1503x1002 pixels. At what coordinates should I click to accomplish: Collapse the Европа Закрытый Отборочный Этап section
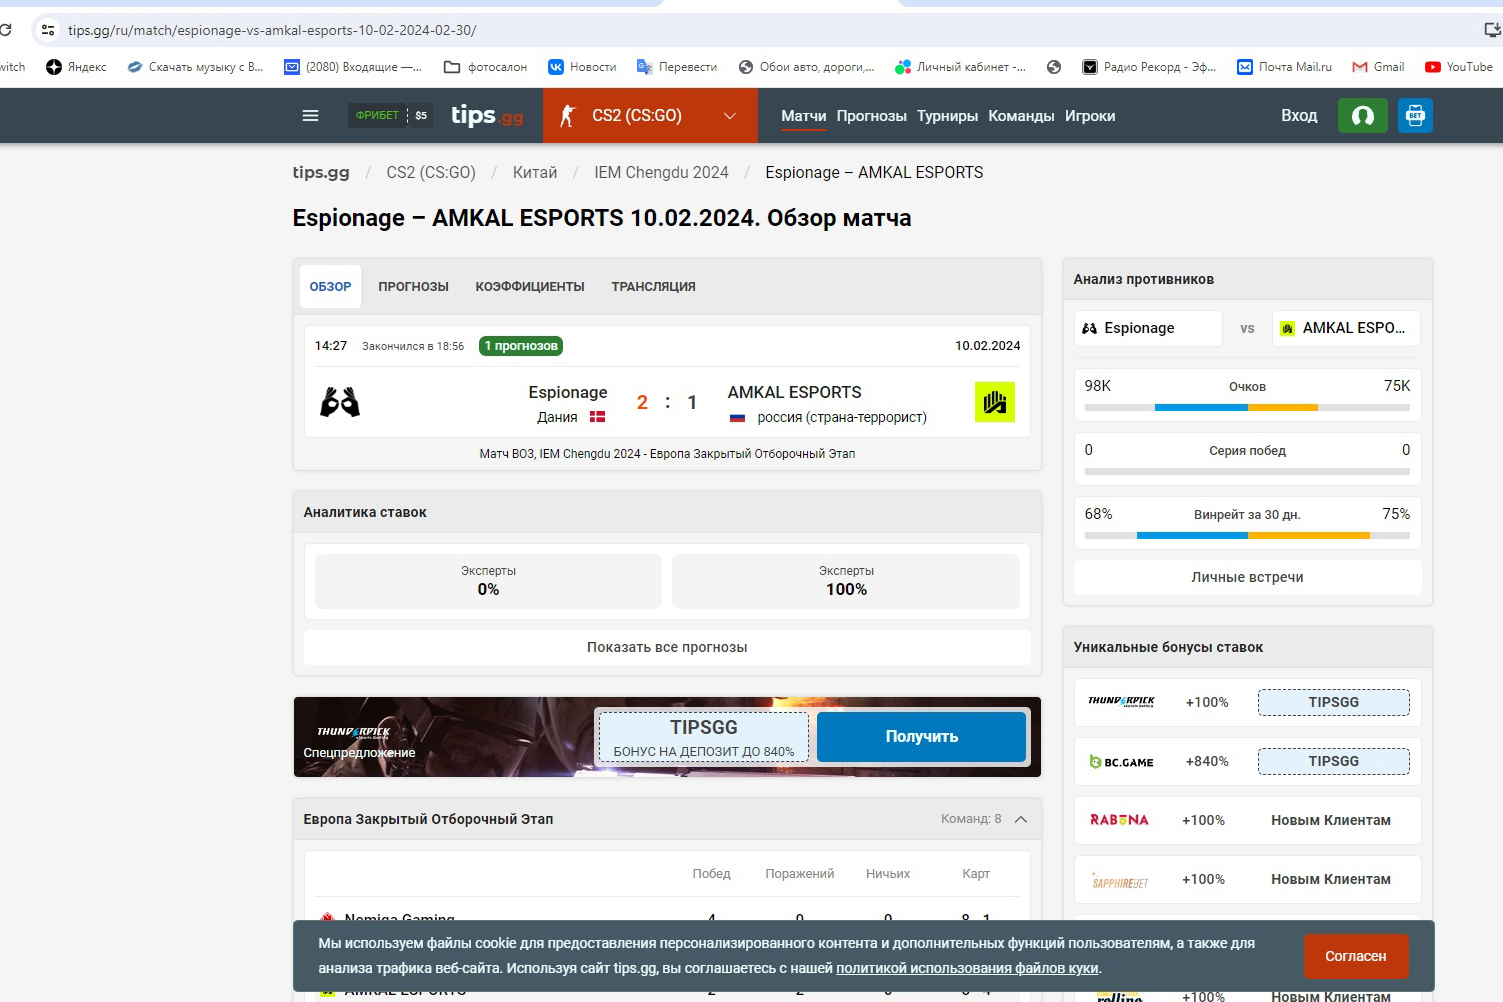(1021, 819)
